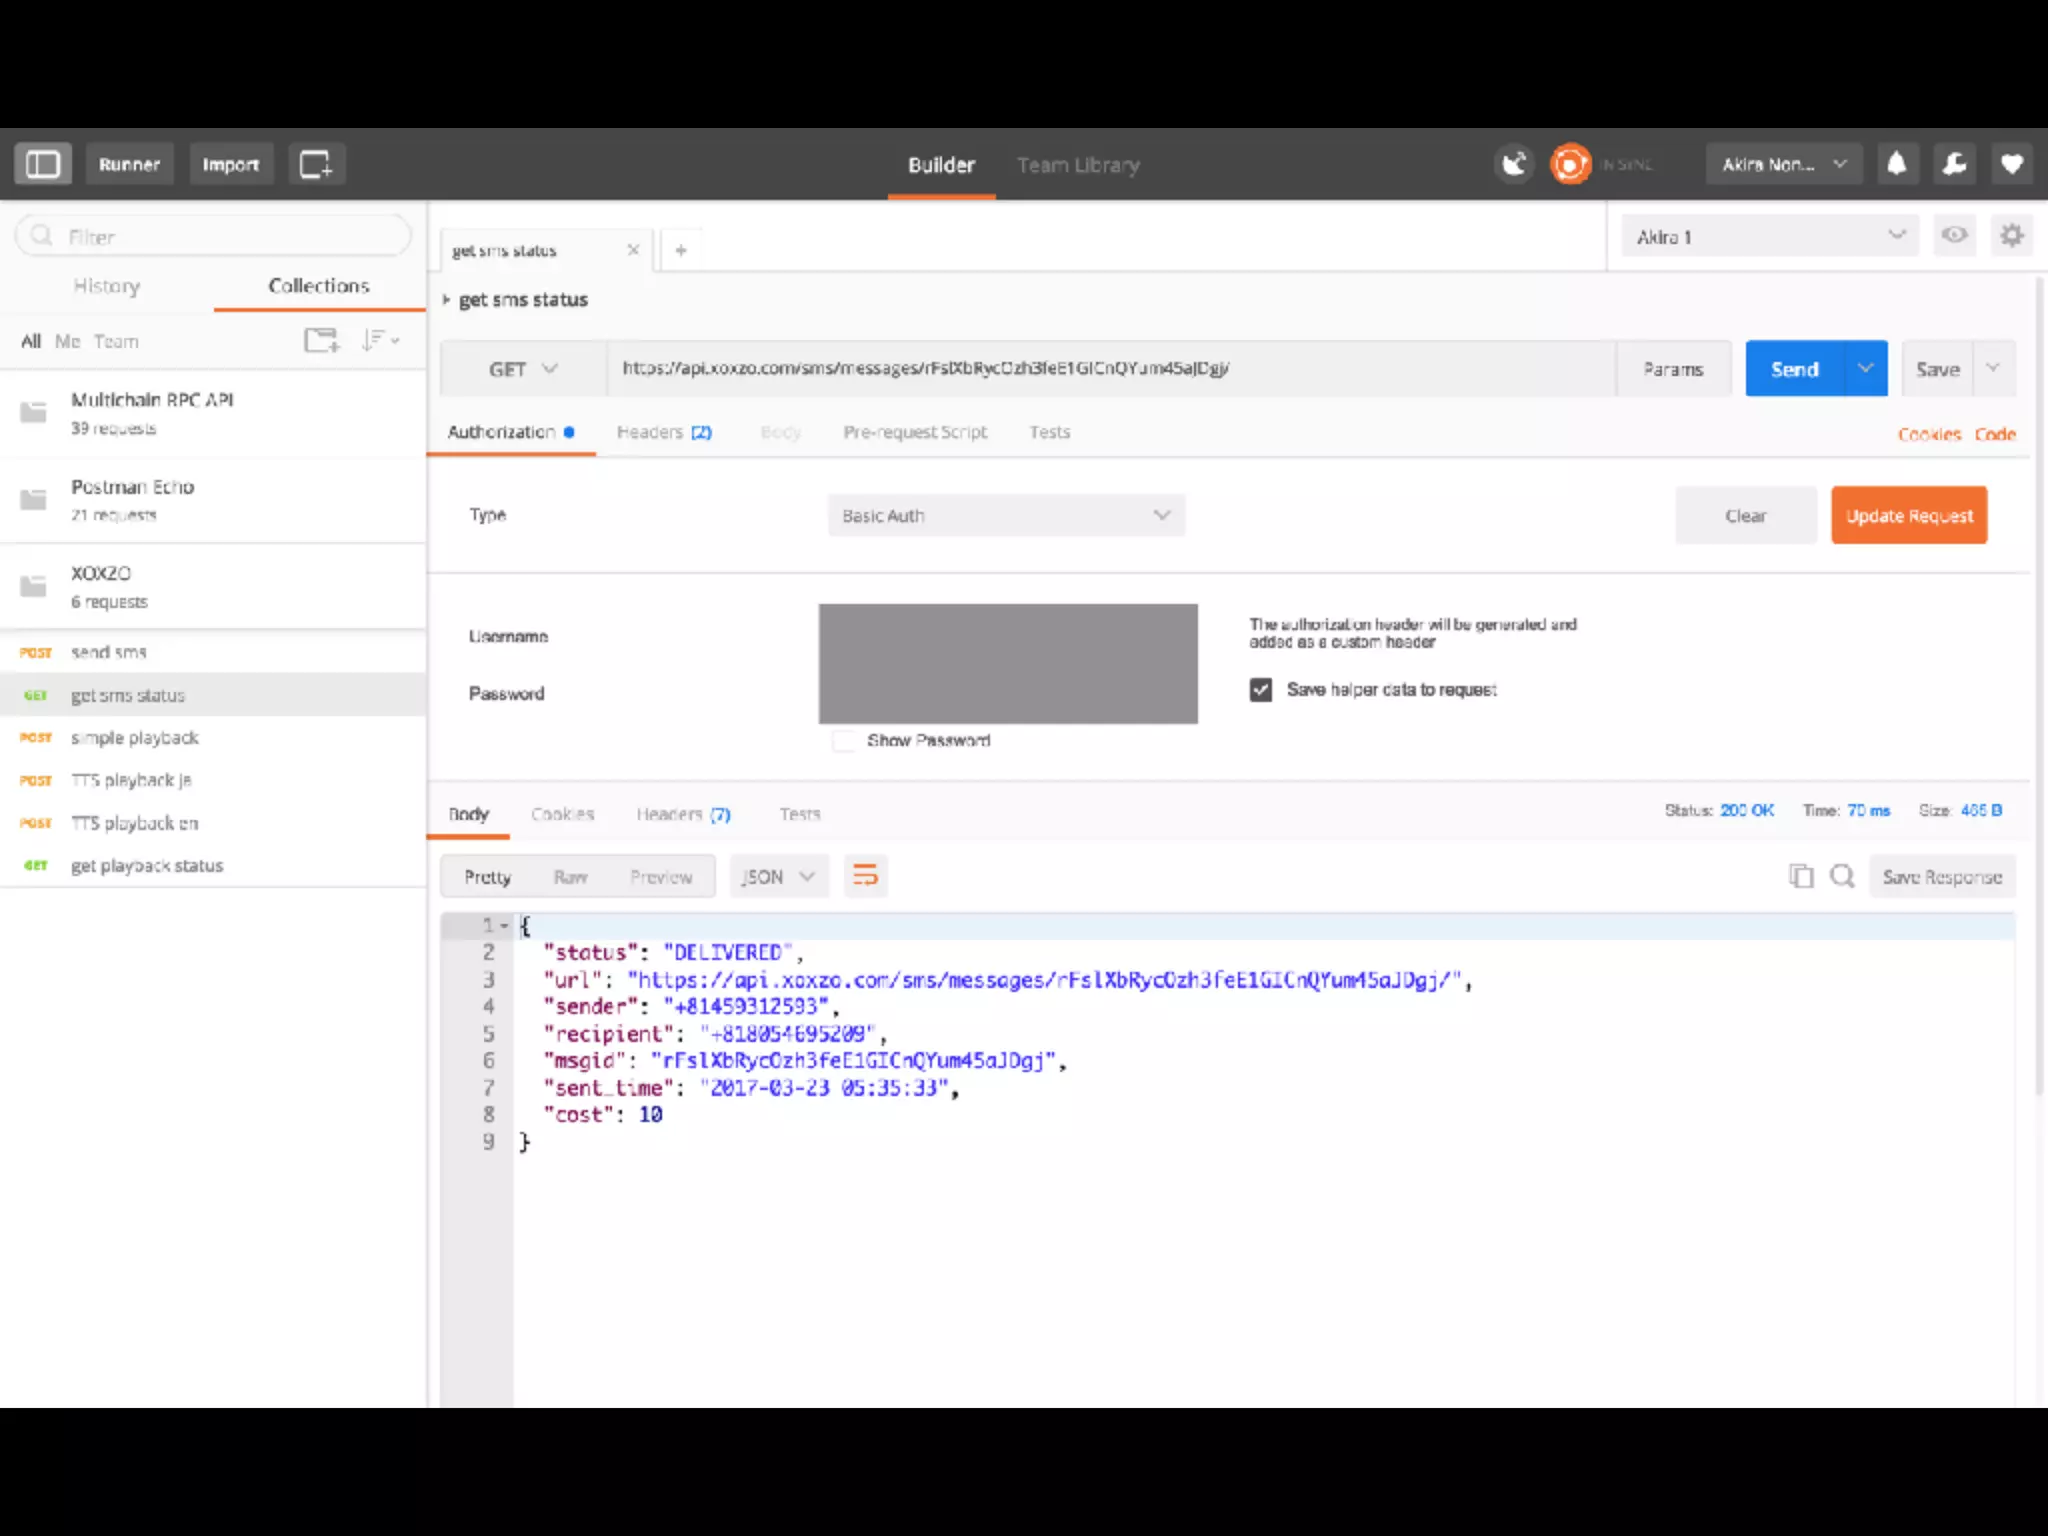Search the response with the magnifier icon

pos(1842,877)
